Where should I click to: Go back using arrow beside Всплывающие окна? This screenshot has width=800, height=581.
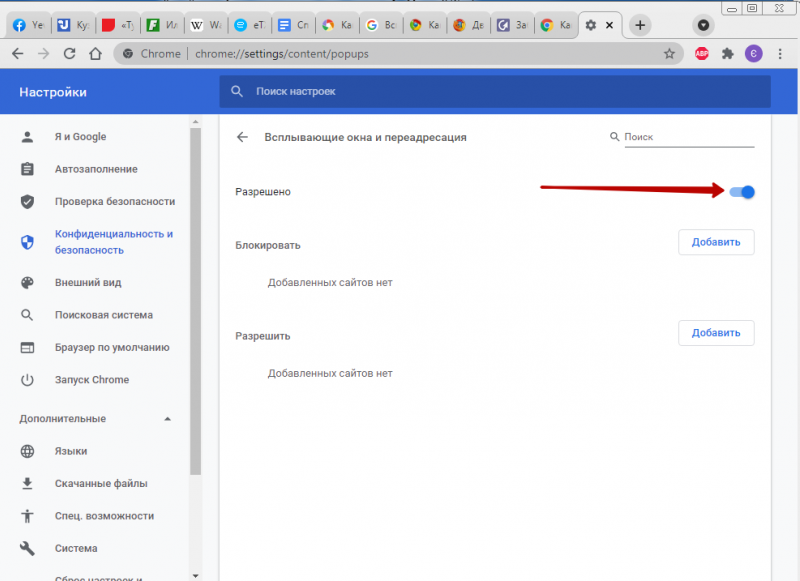242,137
